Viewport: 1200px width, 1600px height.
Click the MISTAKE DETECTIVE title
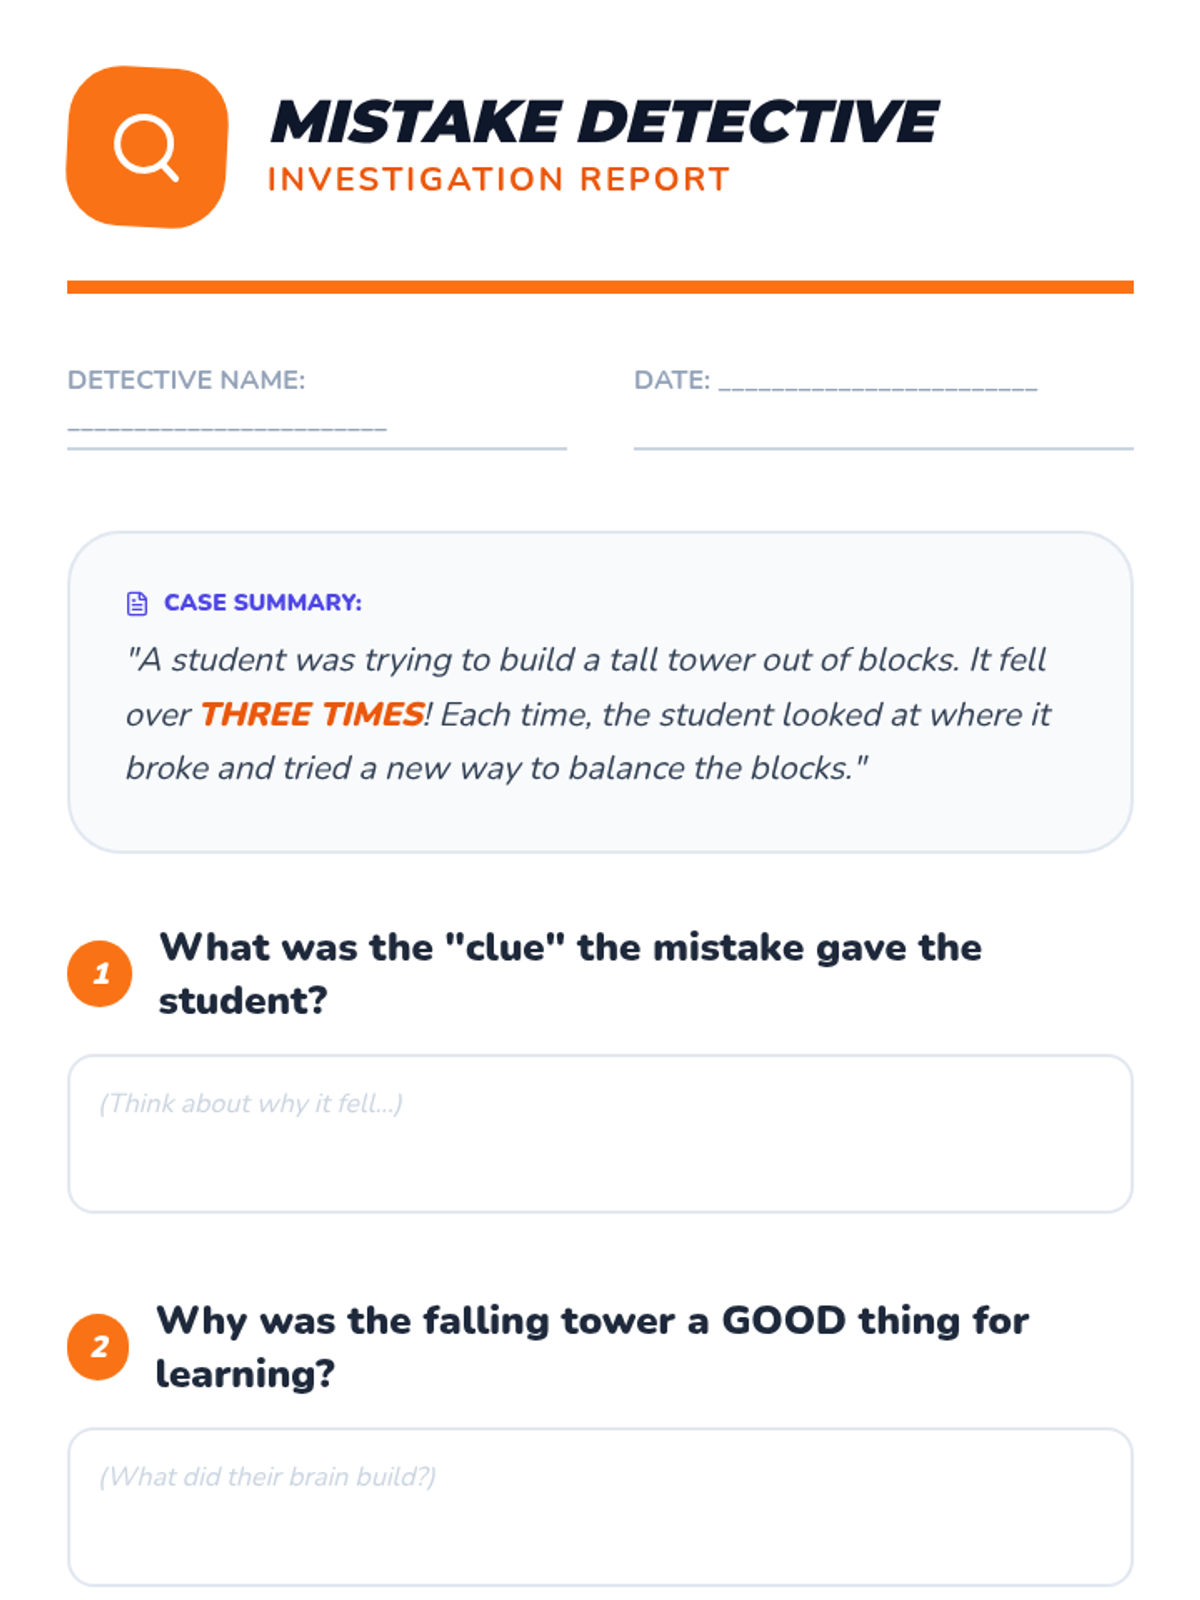coord(604,122)
